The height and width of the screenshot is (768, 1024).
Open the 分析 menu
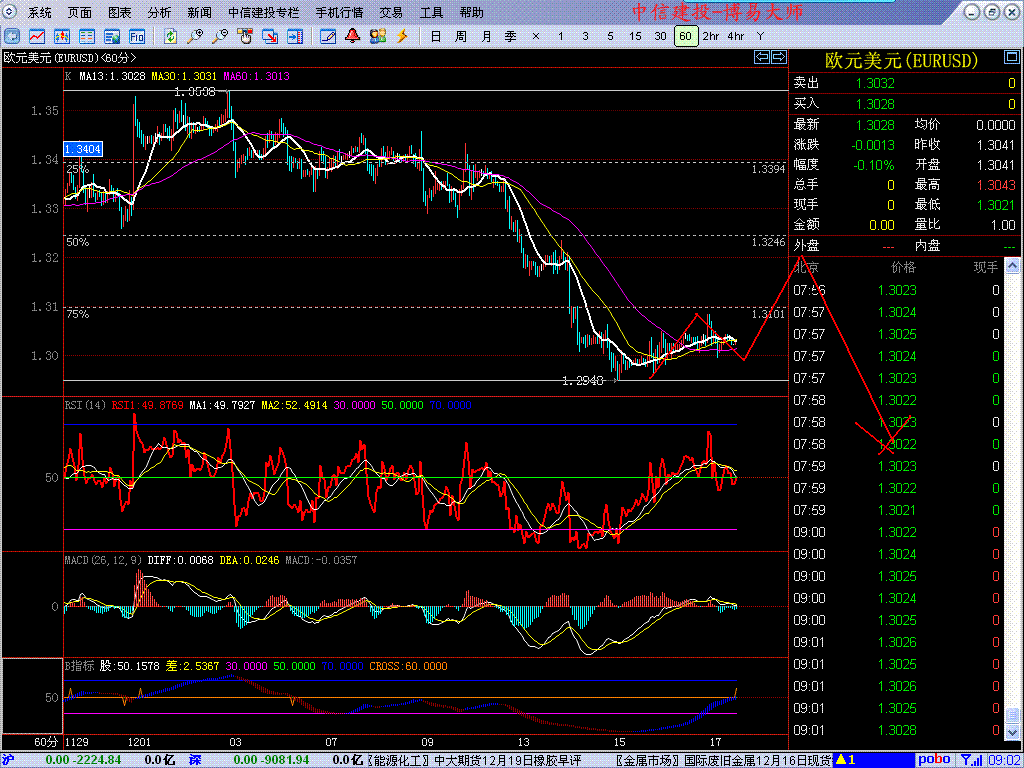tap(159, 13)
